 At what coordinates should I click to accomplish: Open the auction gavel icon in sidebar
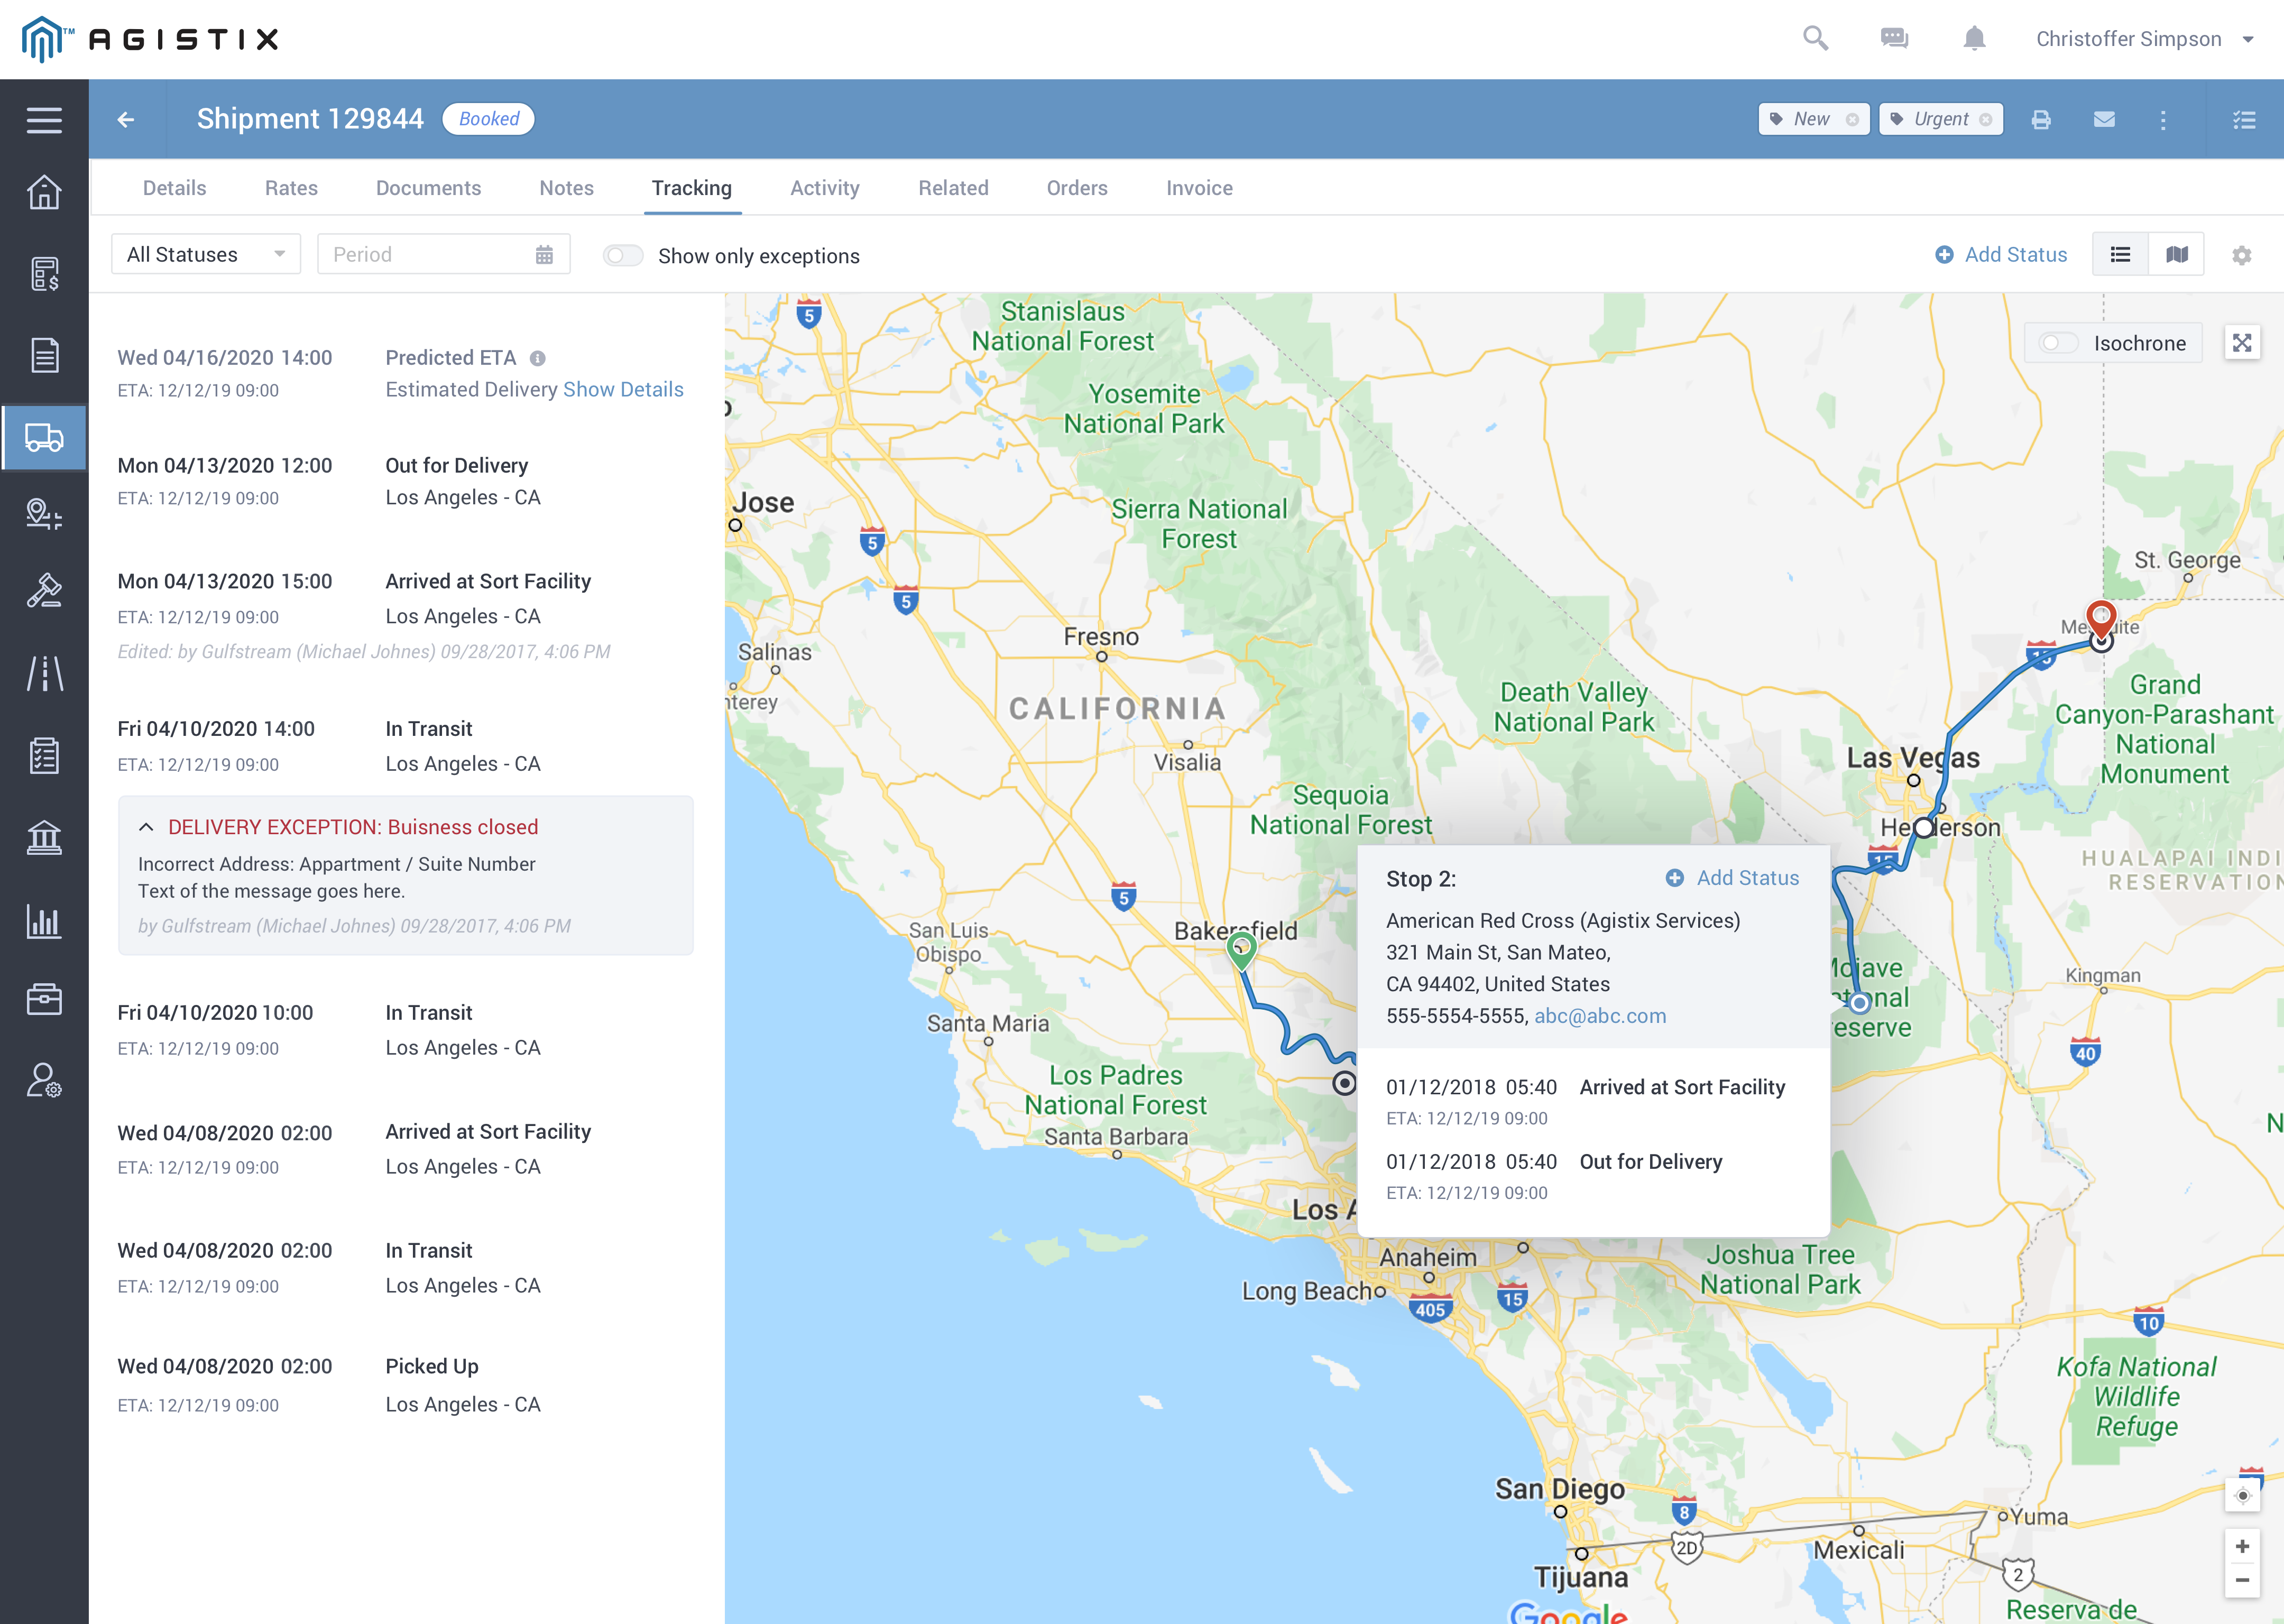pos(44,591)
